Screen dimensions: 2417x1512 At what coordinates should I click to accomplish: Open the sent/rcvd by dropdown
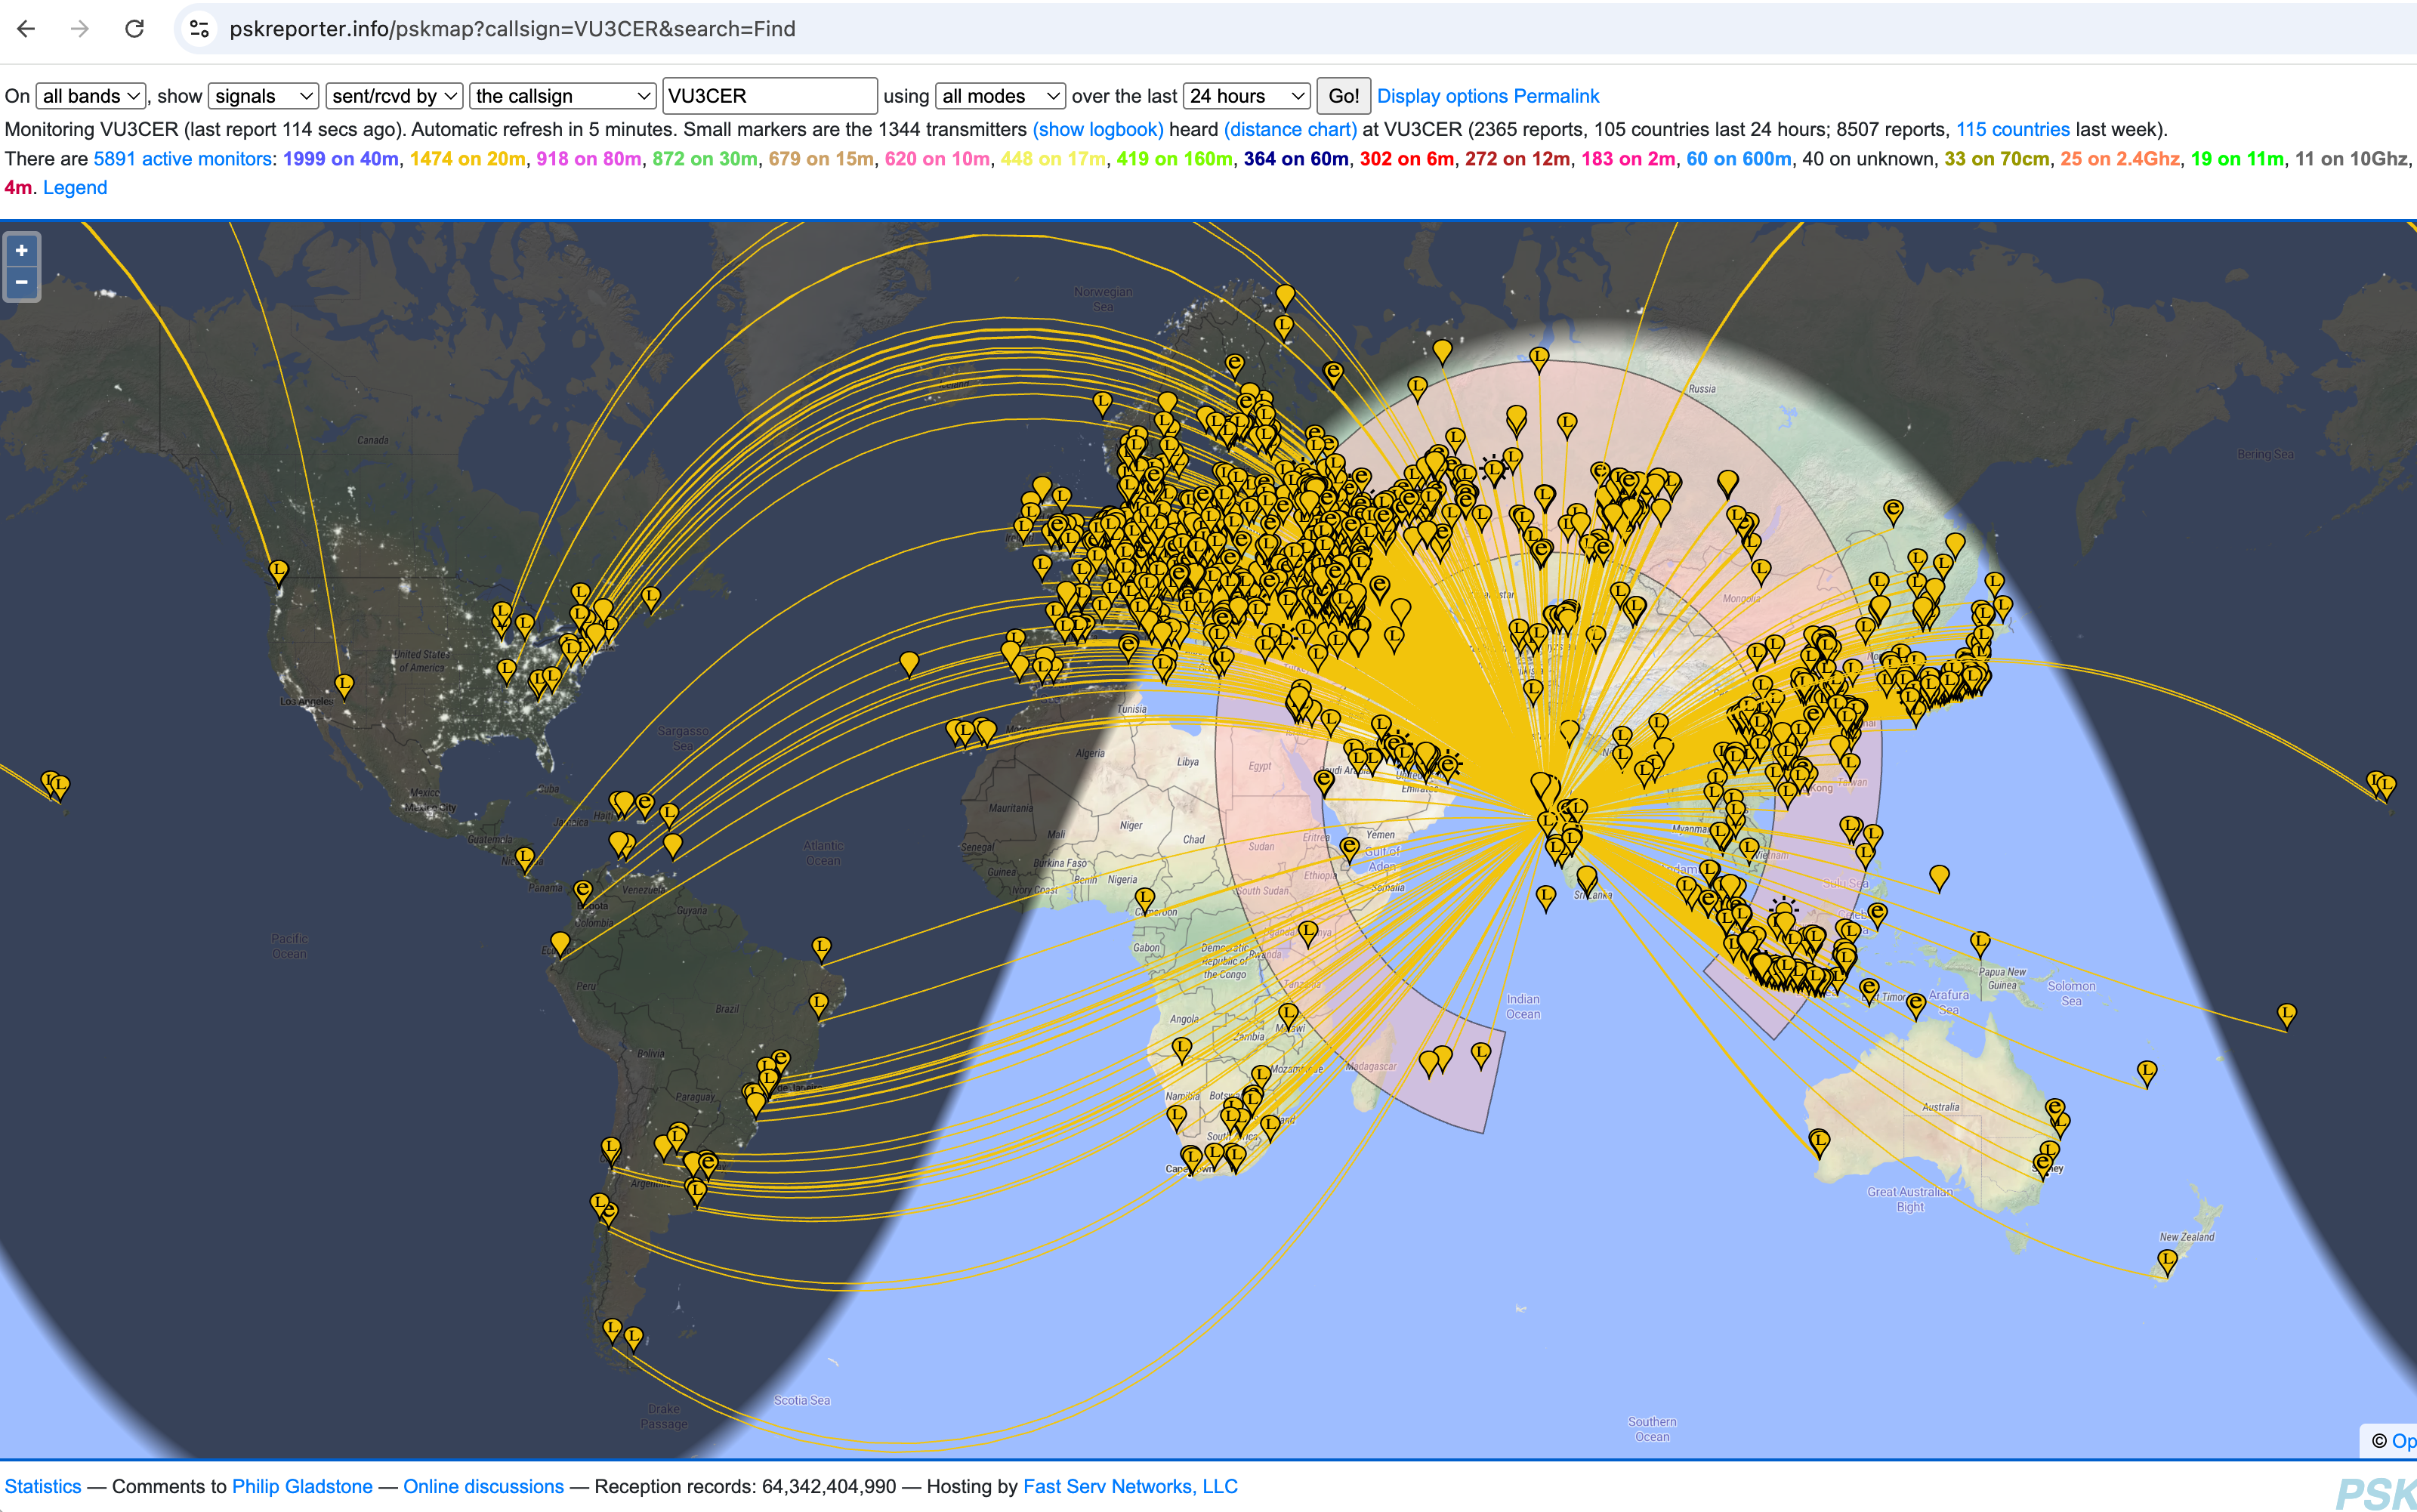[394, 96]
